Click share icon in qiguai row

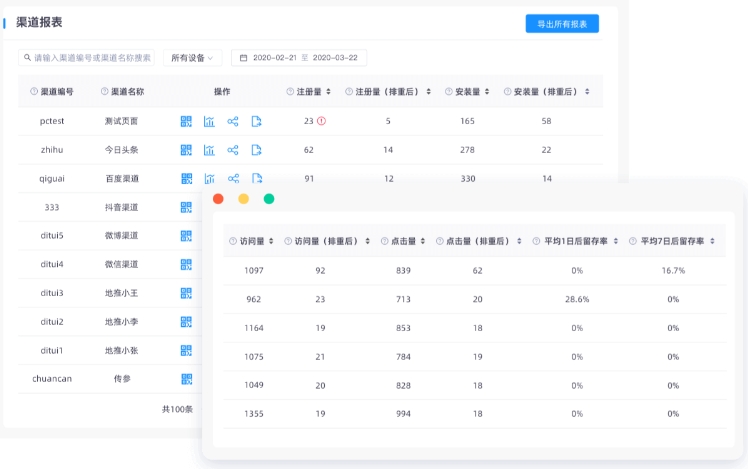point(233,178)
